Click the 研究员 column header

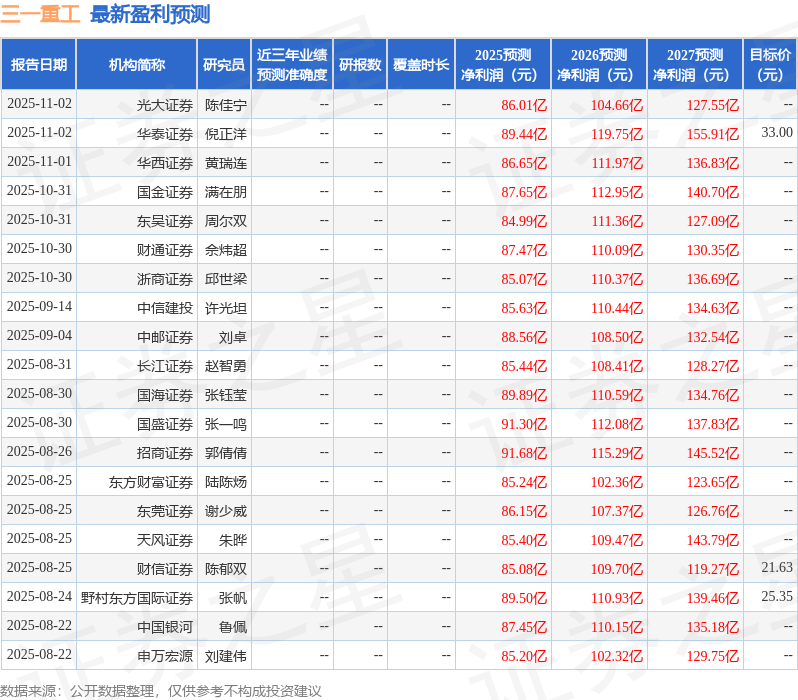coord(224,65)
